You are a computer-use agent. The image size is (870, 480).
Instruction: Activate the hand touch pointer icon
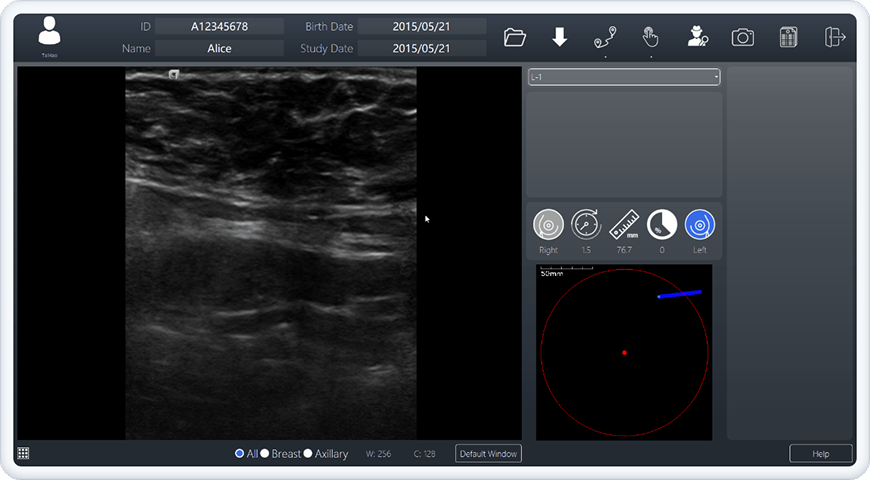(x=650, y=38)
